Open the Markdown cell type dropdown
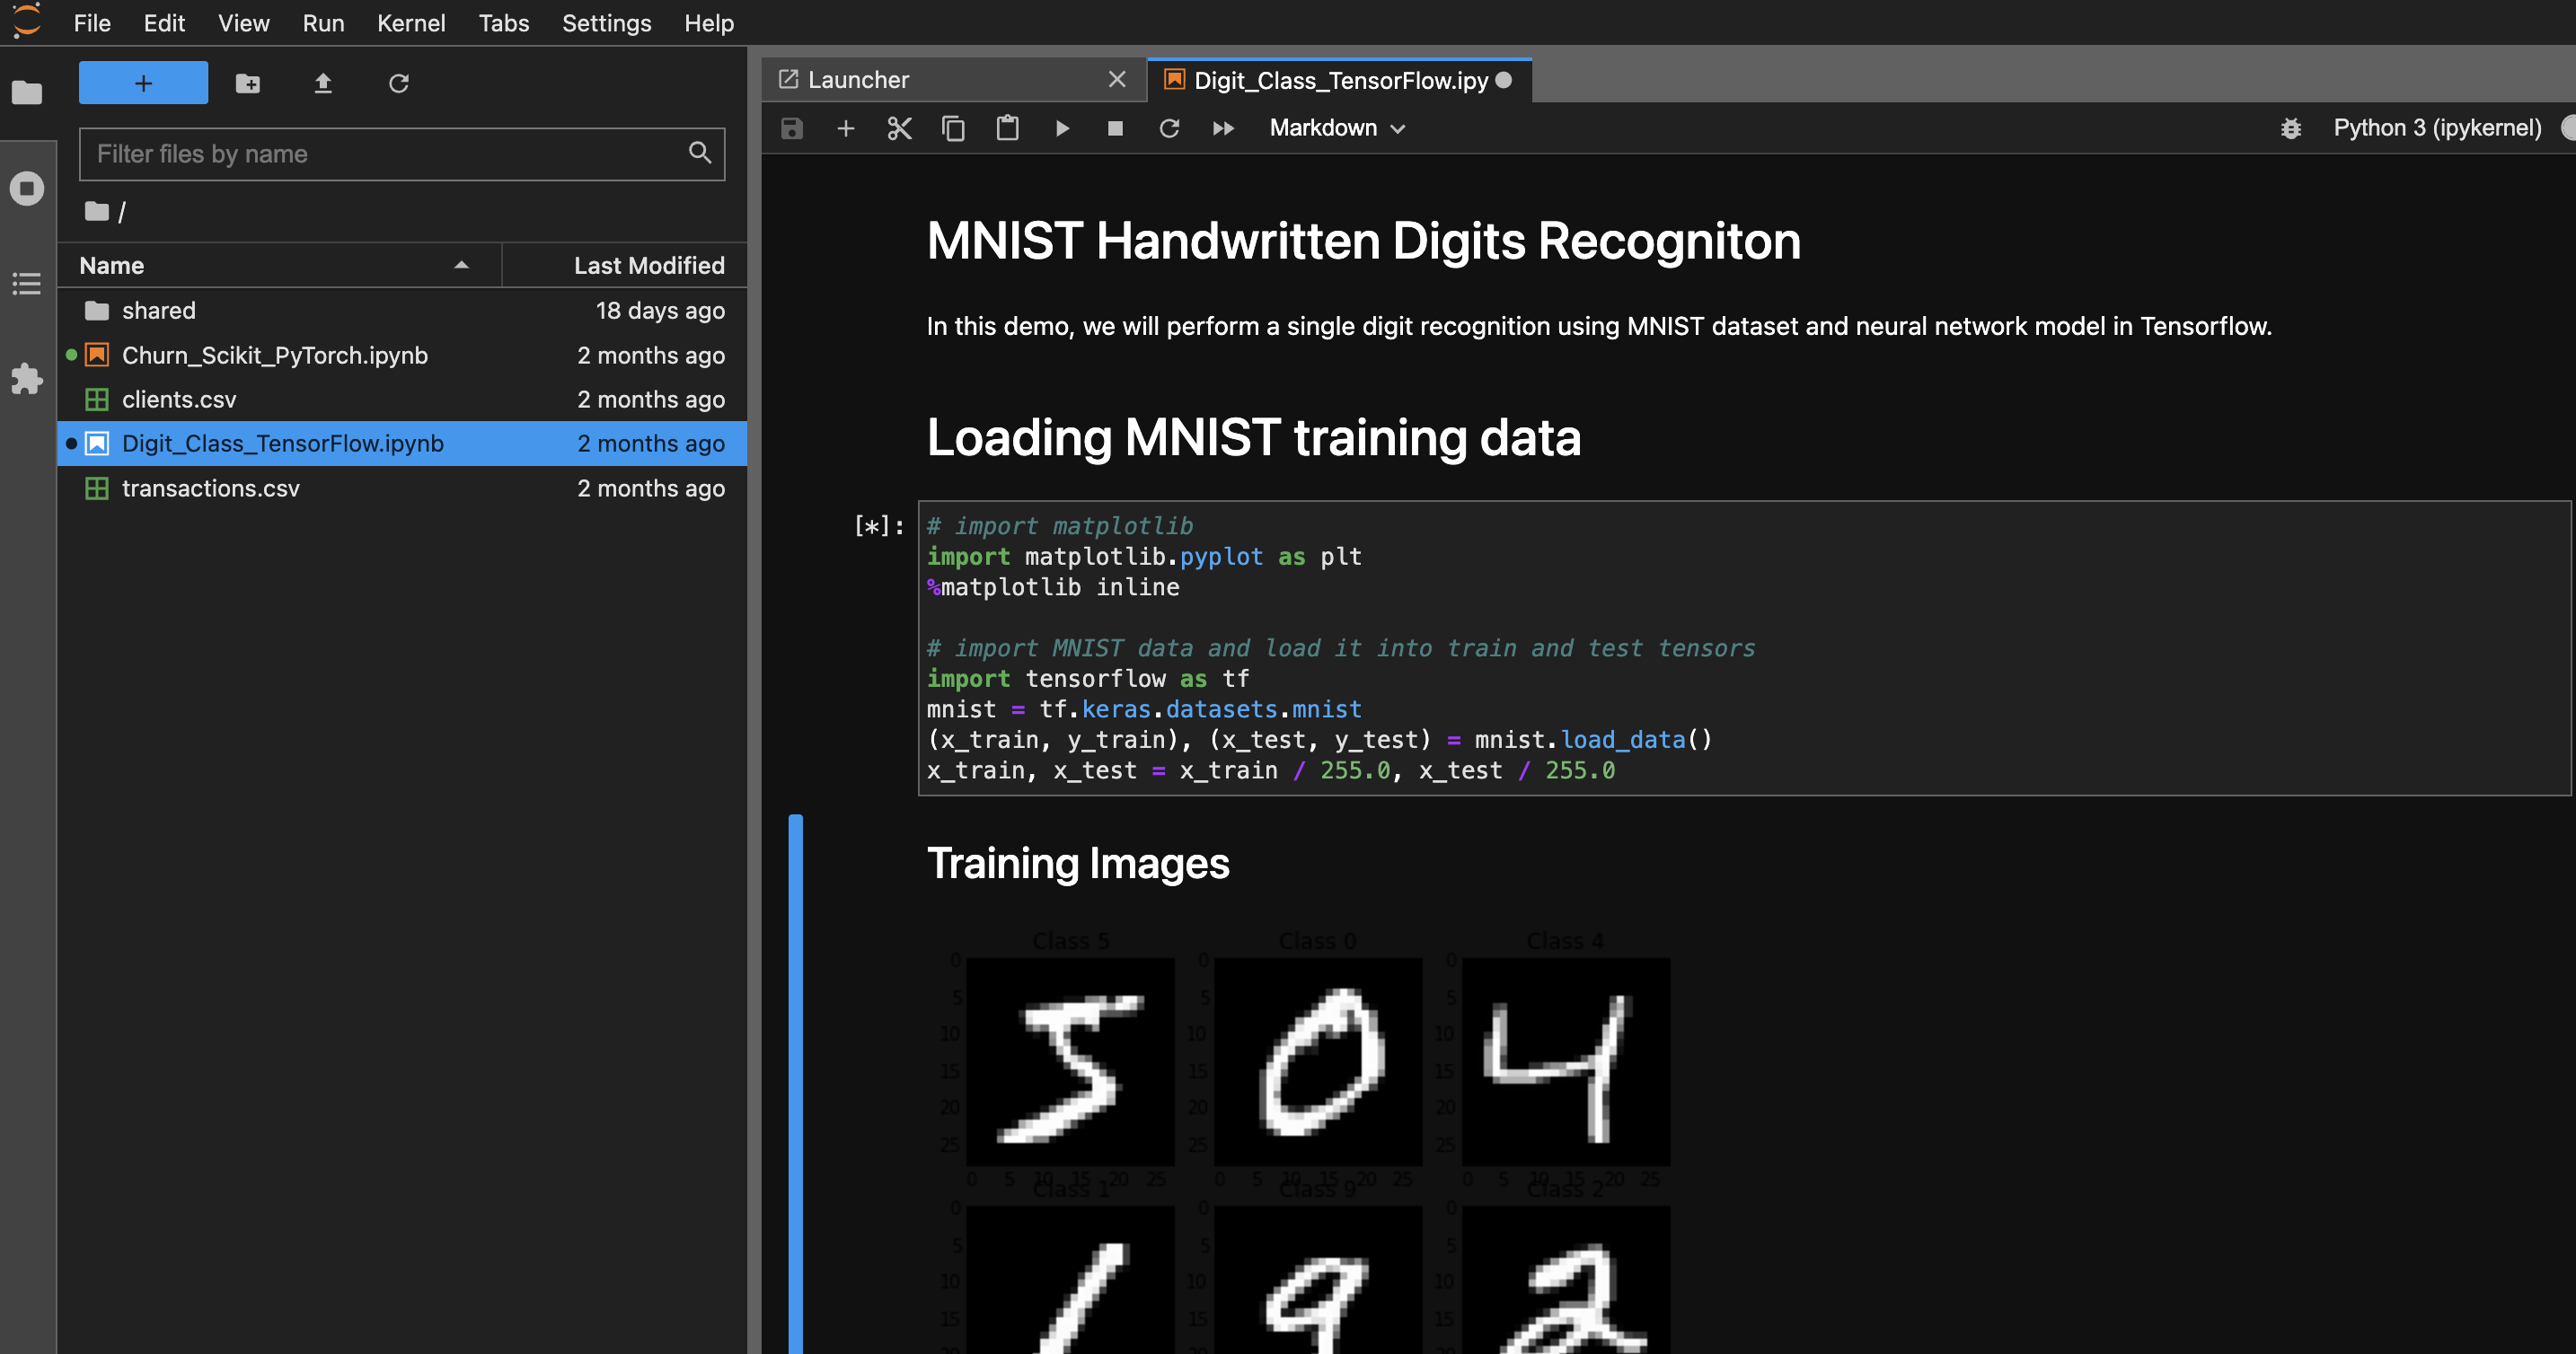Image resolution: width=2576 pixels, height=1354 pixels. pos(1337,128)
